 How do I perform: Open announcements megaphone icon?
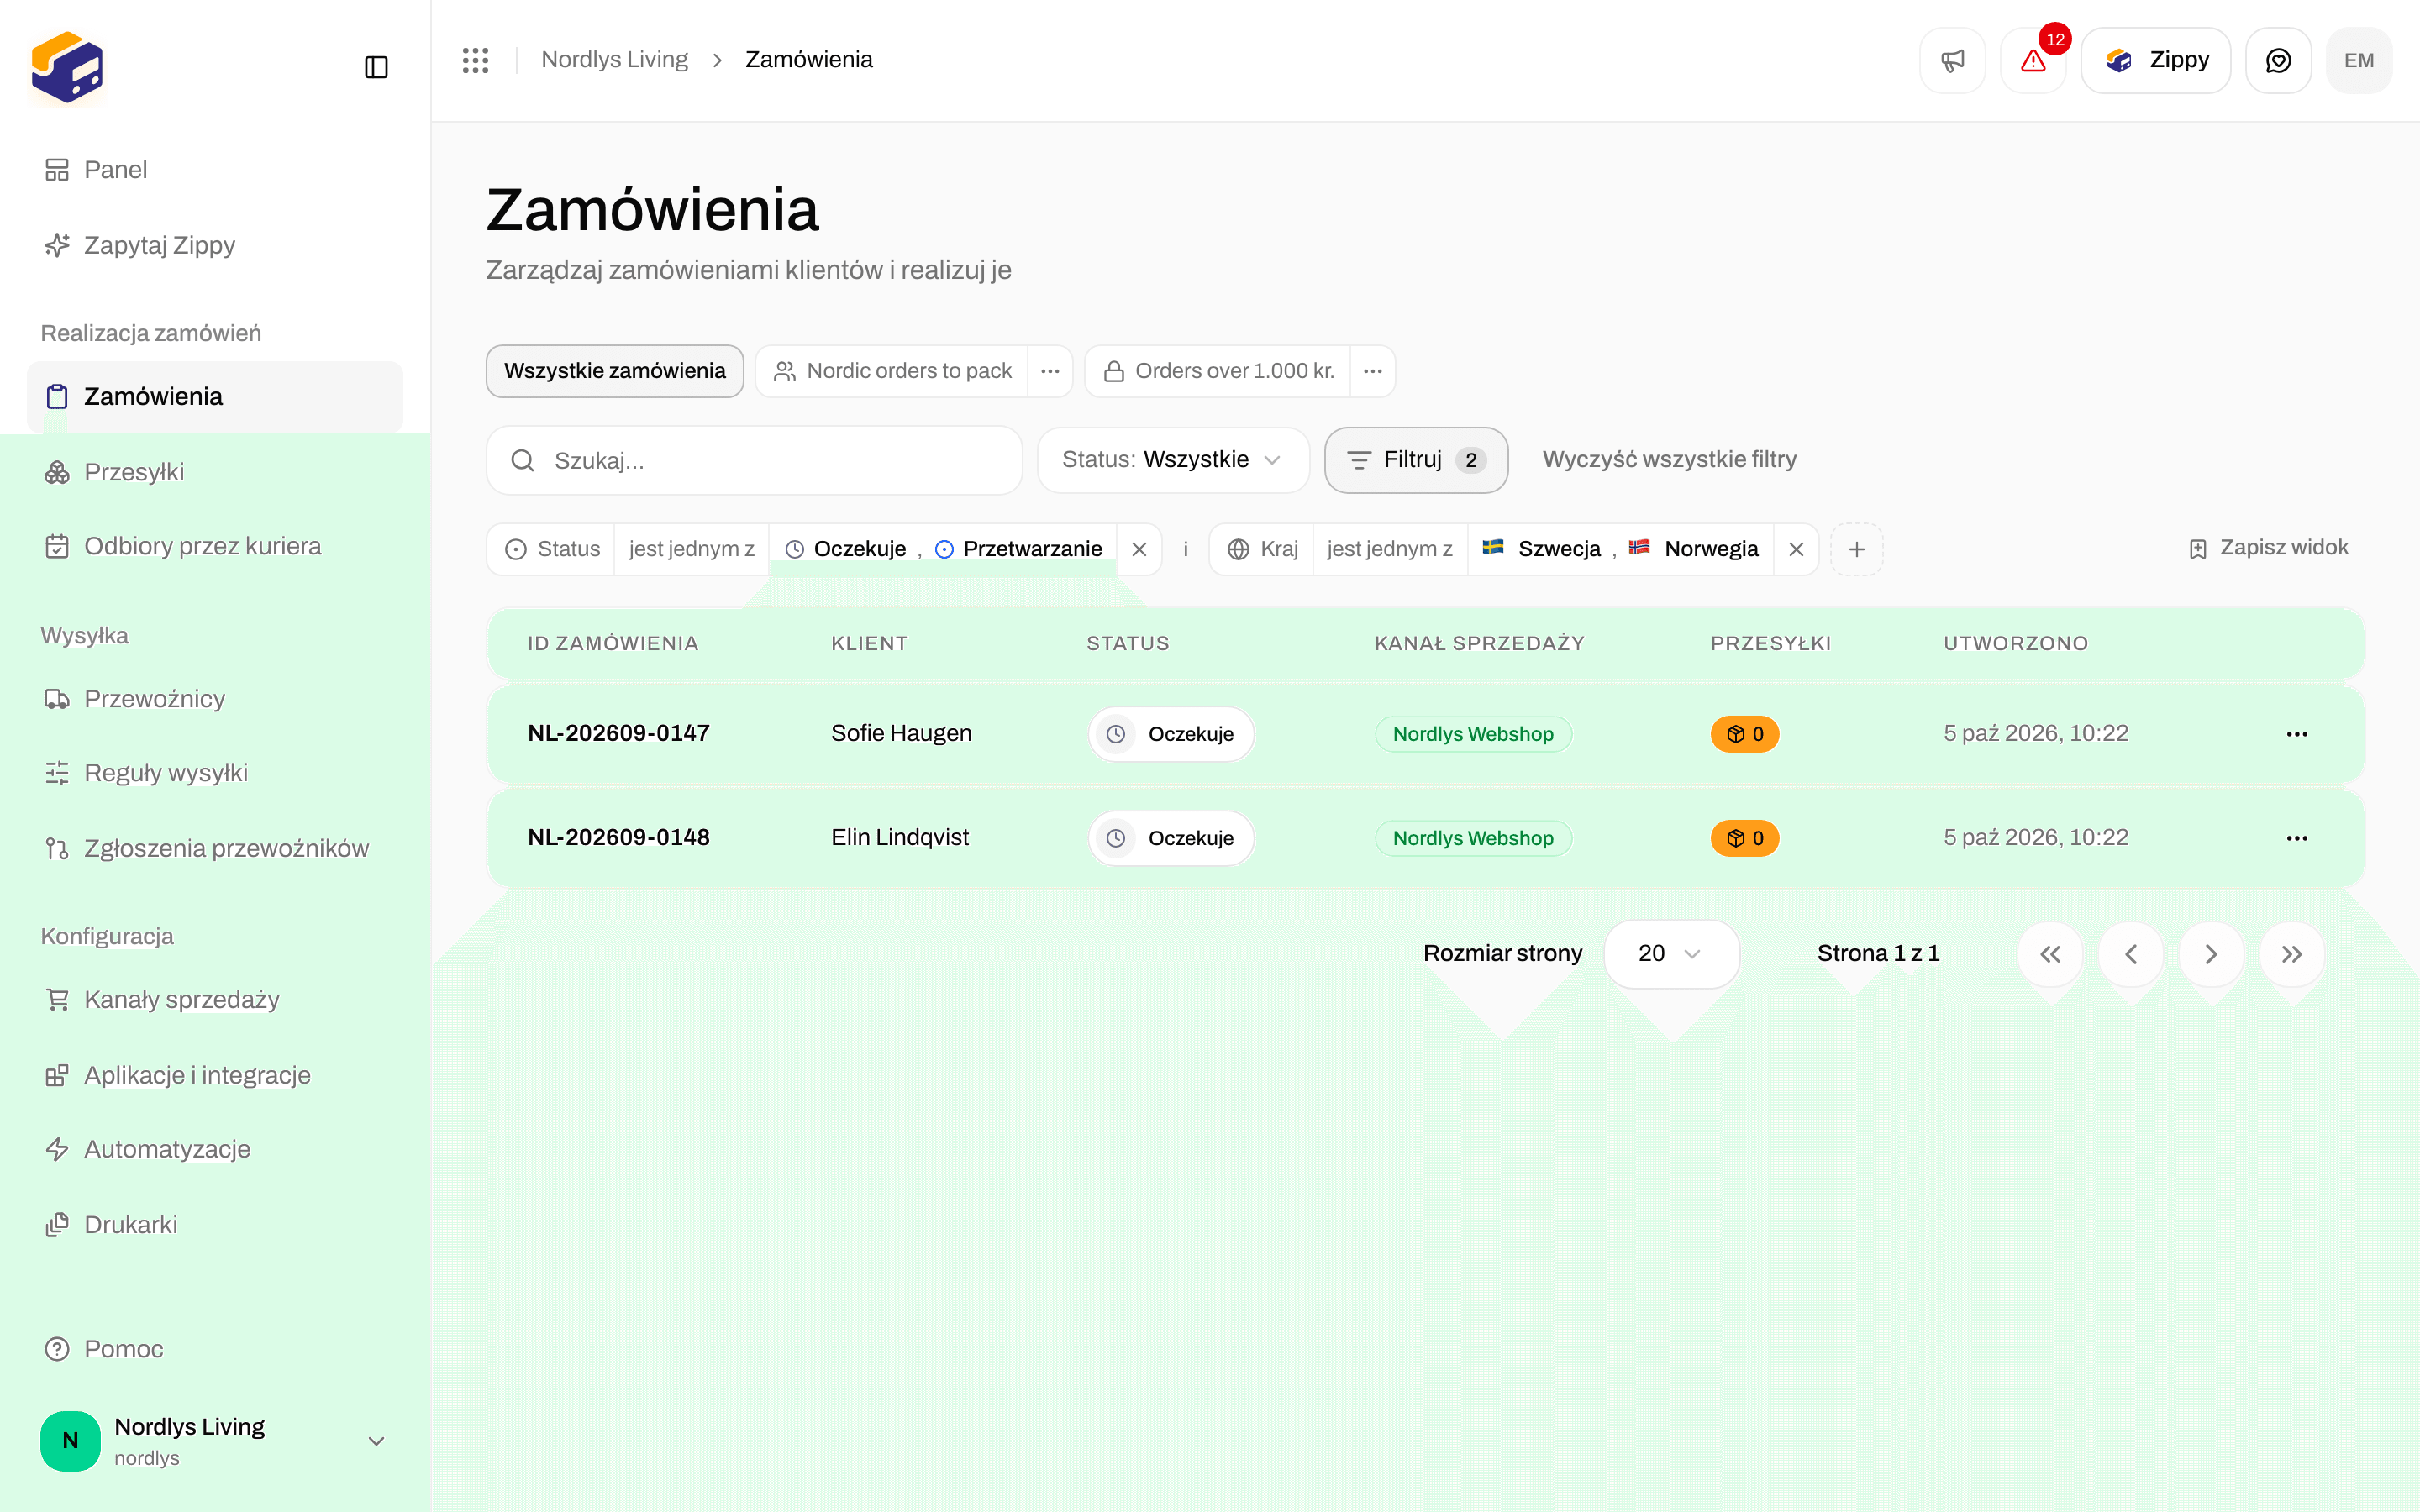tap(1952, 60)
